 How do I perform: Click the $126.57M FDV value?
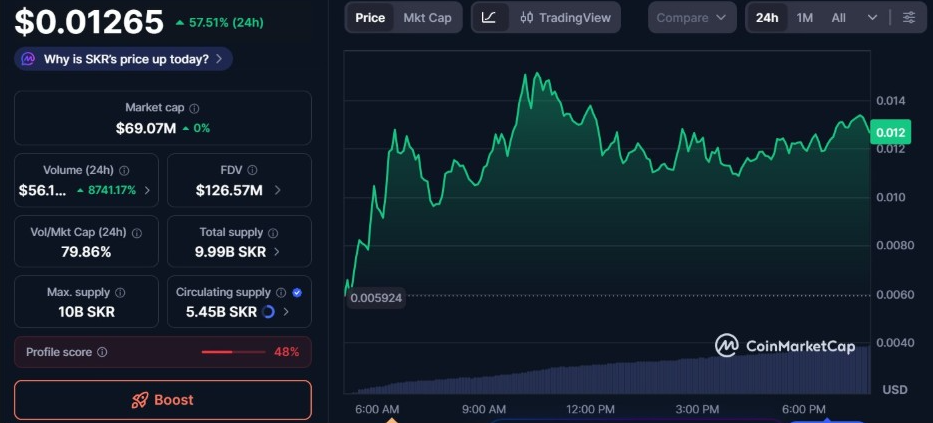229,190
